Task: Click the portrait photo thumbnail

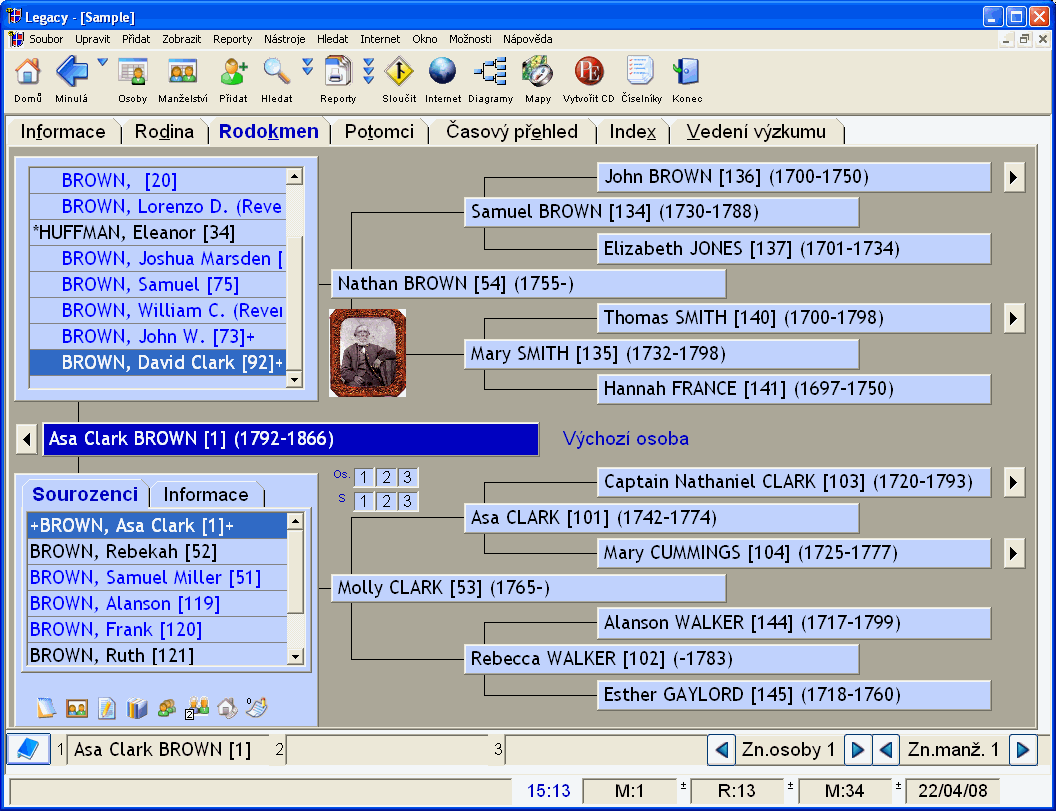Action: point(368,352)
